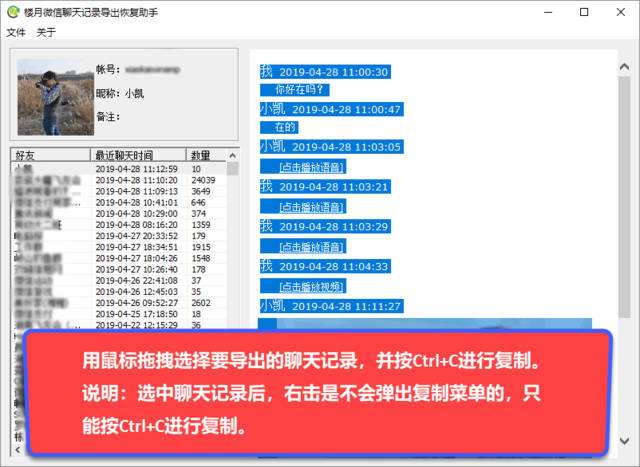Play voice message sent at 11:03:29
The width and height of the screenshot is (640, 467).
point(312,247)
